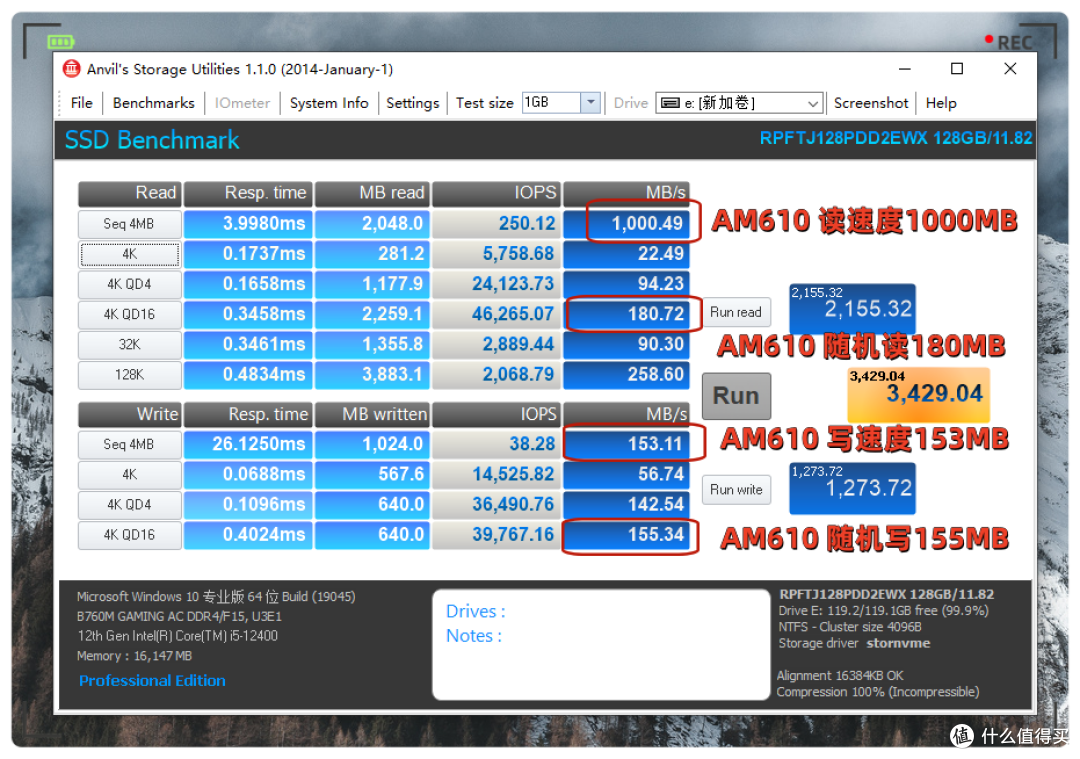Open the File menu
The width and height of the screenshot is (1080, 759).
coord(81,102)
